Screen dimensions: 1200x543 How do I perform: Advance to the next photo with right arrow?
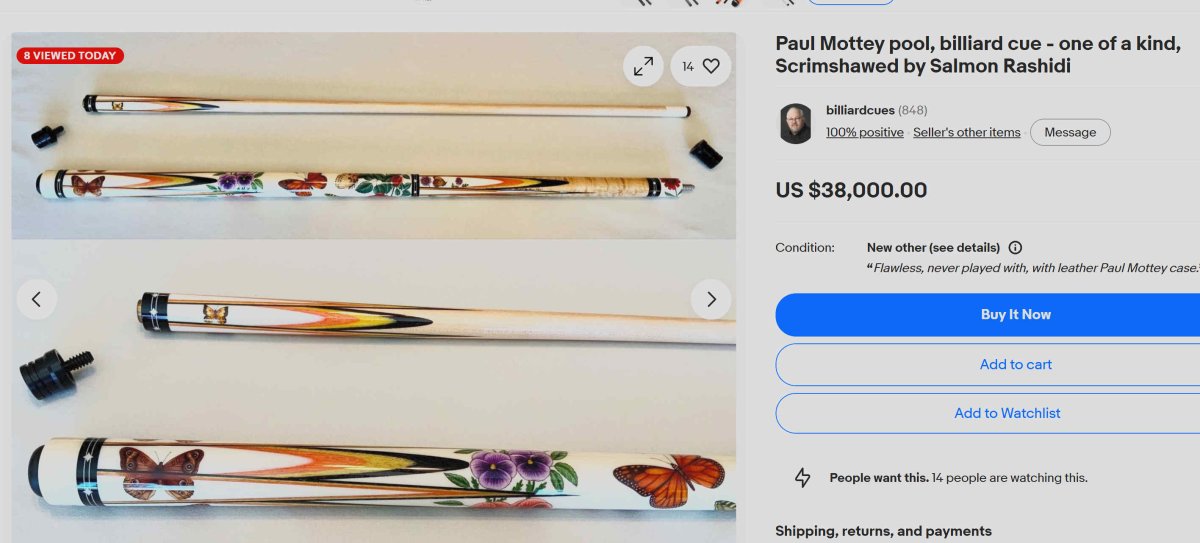711,299
